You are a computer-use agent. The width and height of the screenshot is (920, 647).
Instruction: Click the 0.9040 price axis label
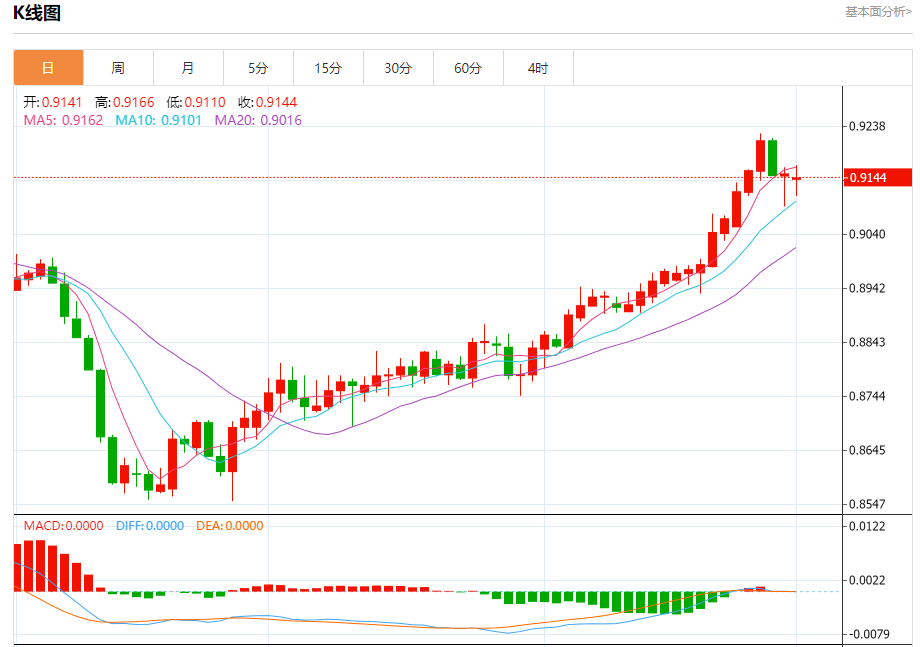[x=867, y=234]
